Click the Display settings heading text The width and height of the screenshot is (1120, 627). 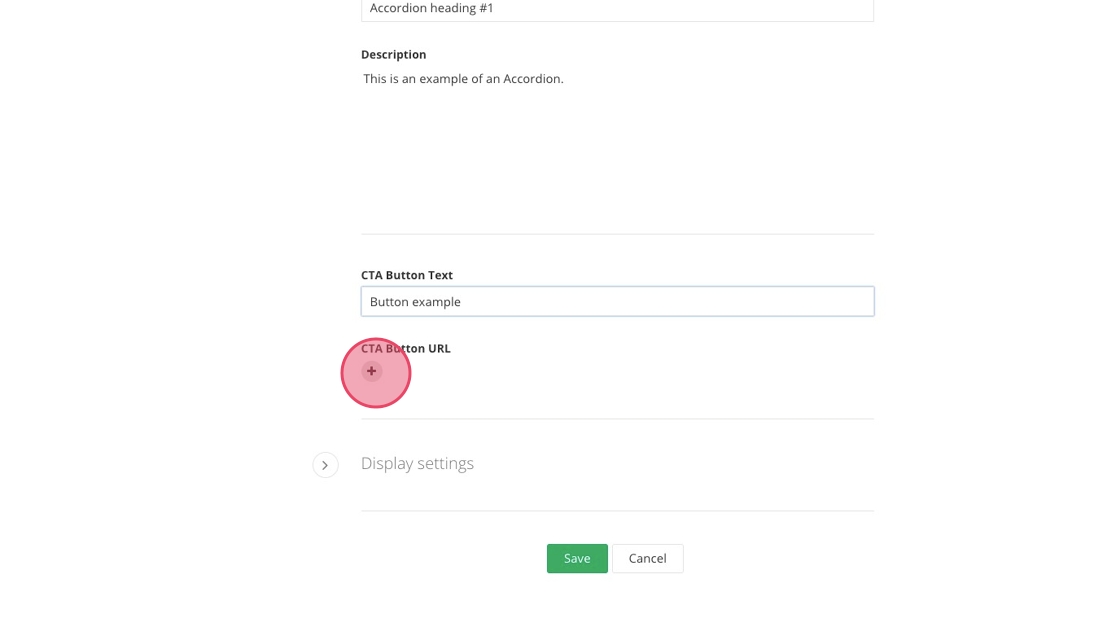click(417, 463)
